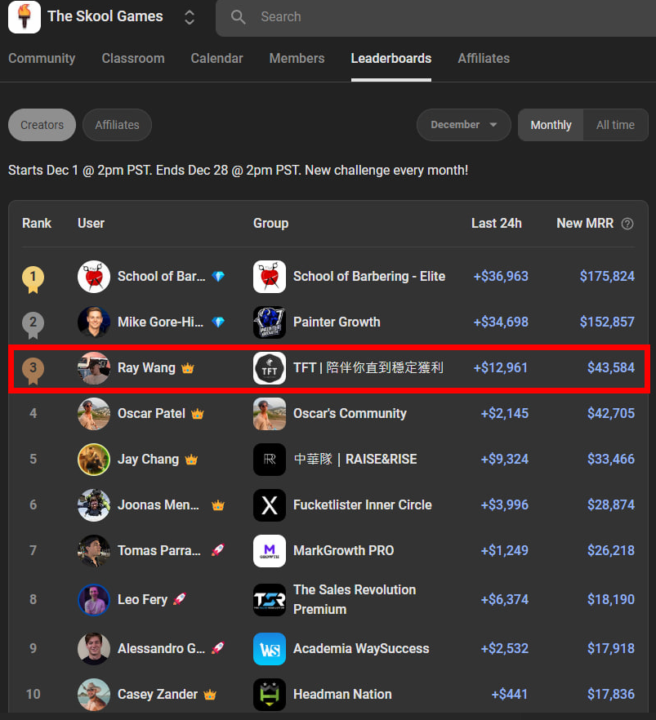Screen dimensions: 656x720
Task: Open Painter Growth group link
Action: click(336, 322)
